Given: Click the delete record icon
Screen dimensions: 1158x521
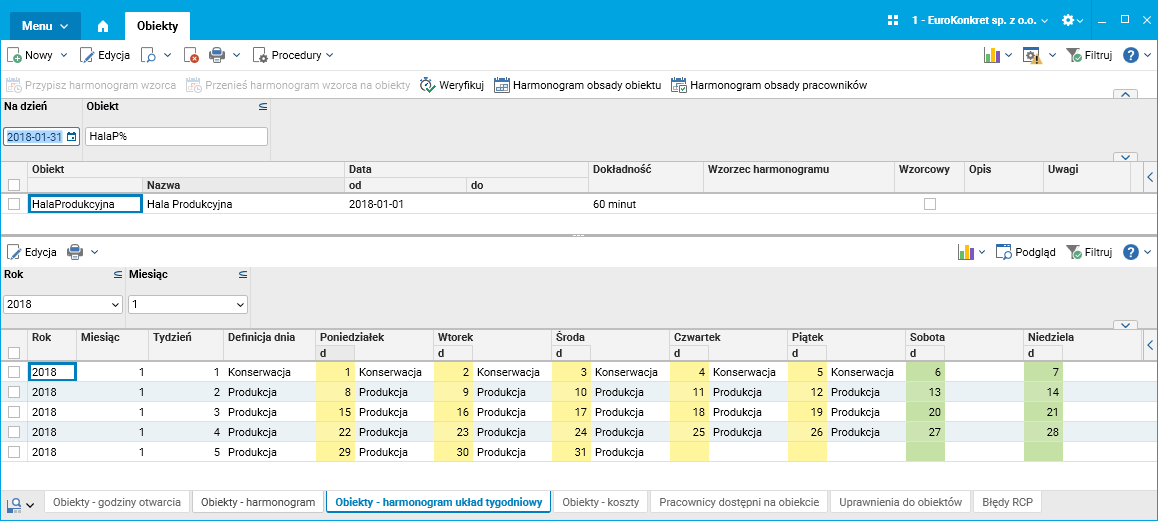Looking at the screenshot, I should 191,56.
